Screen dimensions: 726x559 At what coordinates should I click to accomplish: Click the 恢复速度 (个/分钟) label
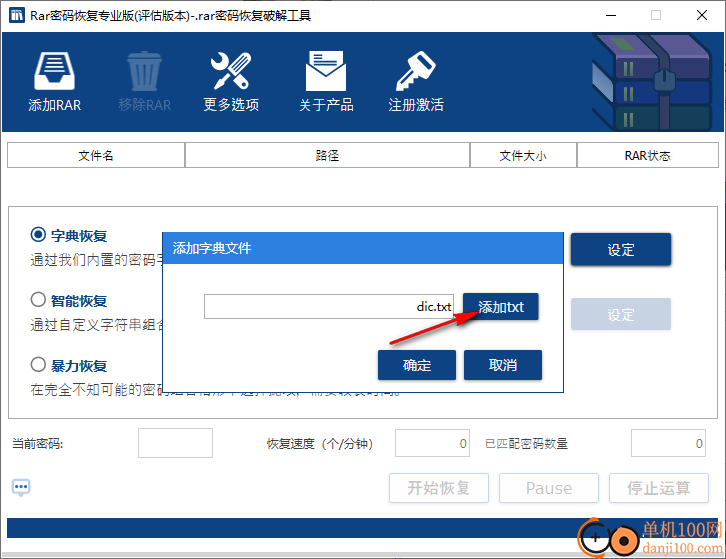[x=320, y=444]
